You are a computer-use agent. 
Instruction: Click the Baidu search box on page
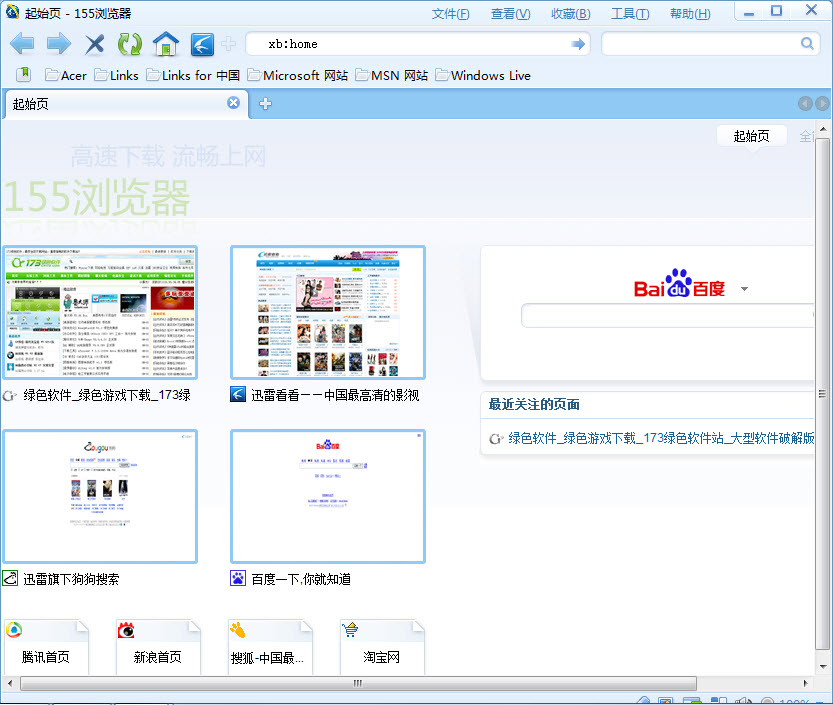pyautogui.click(x=667, y=316)
